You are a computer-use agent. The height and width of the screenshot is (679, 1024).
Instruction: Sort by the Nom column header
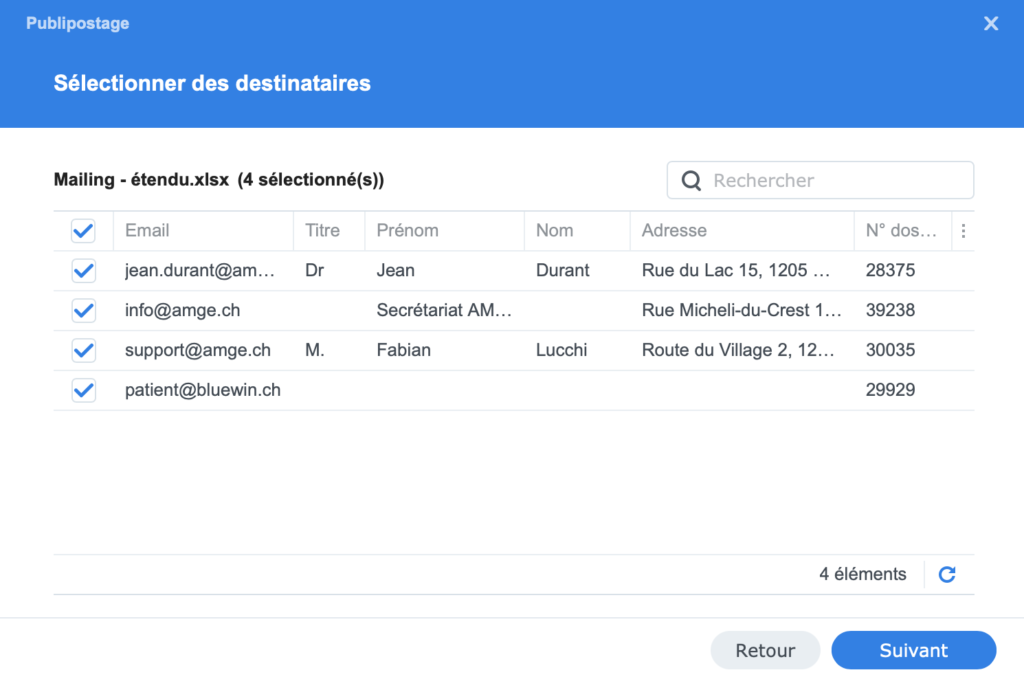(577, 230)
